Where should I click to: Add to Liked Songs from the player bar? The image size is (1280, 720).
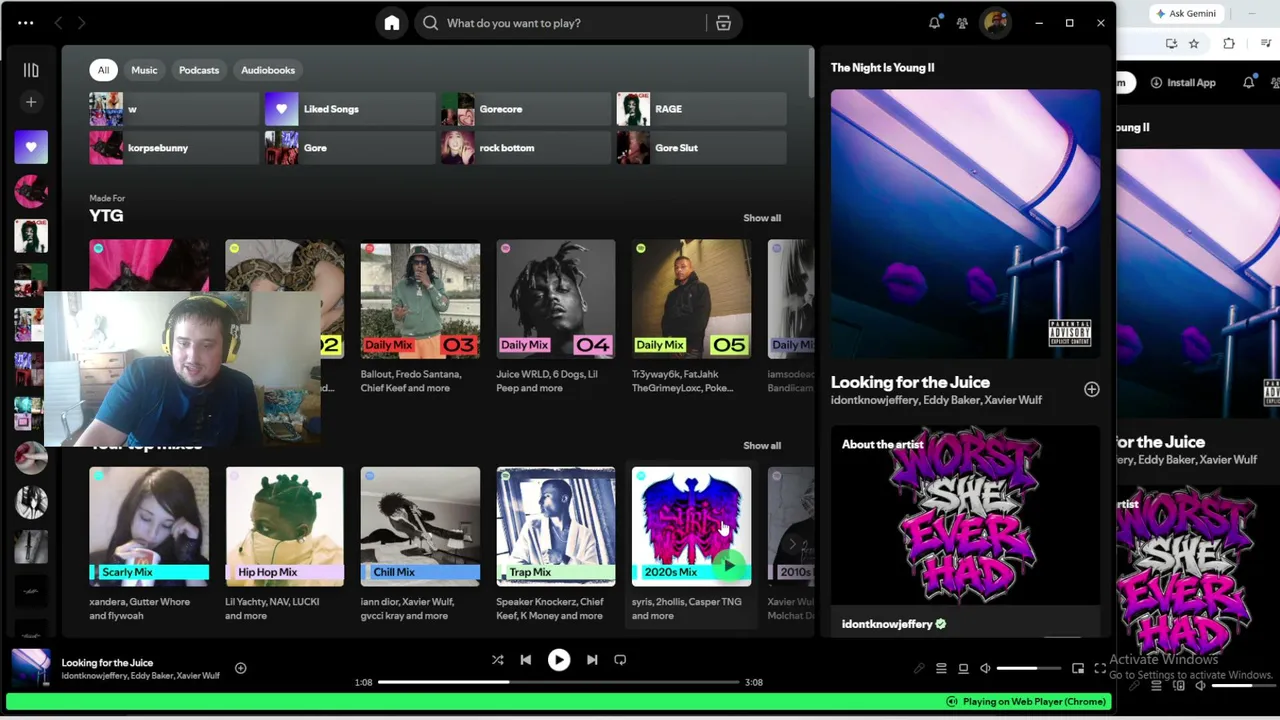click(240, 668)
